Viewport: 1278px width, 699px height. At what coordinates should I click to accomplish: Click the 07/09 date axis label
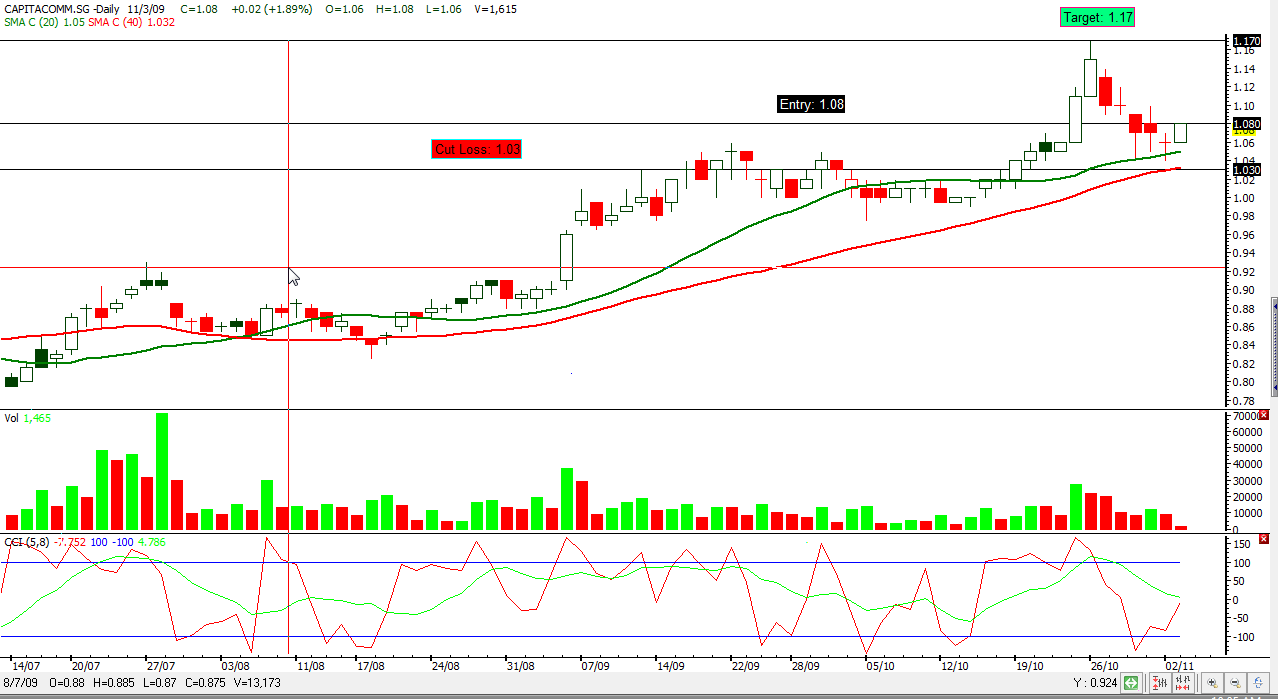coord(596,664)
